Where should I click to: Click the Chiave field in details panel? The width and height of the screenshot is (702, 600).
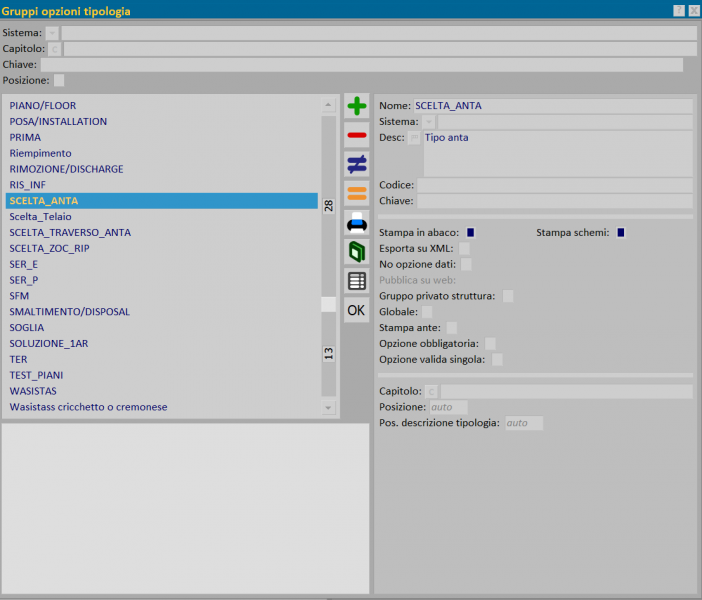click(x=555, y=201)
